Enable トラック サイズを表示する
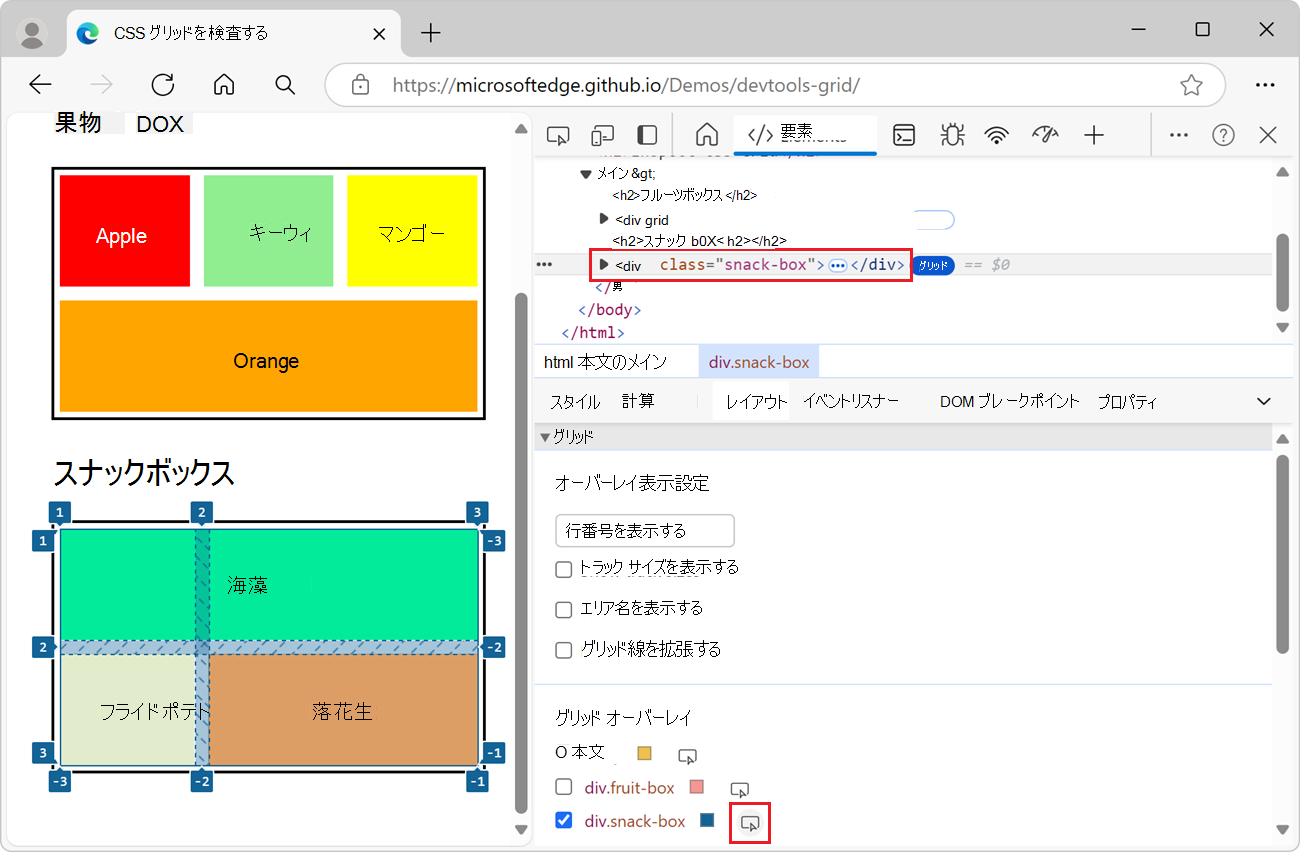 [563, 568]
